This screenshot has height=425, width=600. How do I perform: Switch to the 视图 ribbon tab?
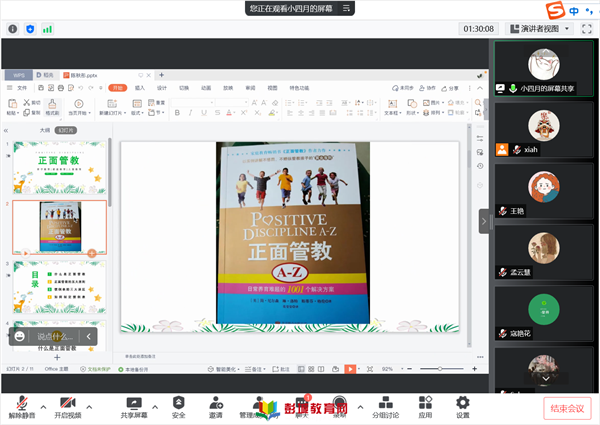(x=272, y=88)
